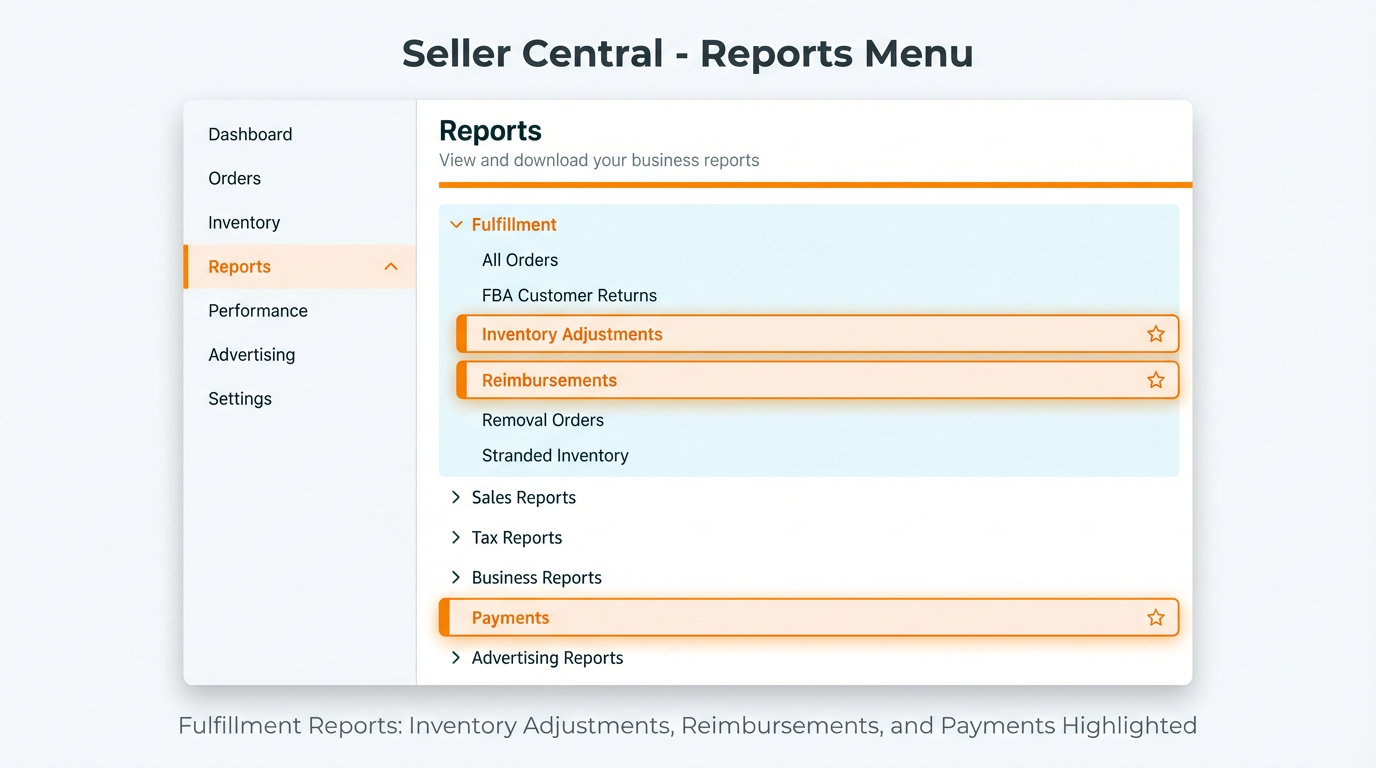This screenshot has width=1376, height=768.
Task: Toggle the Payments favorite star off
Action: (1155, 617)
